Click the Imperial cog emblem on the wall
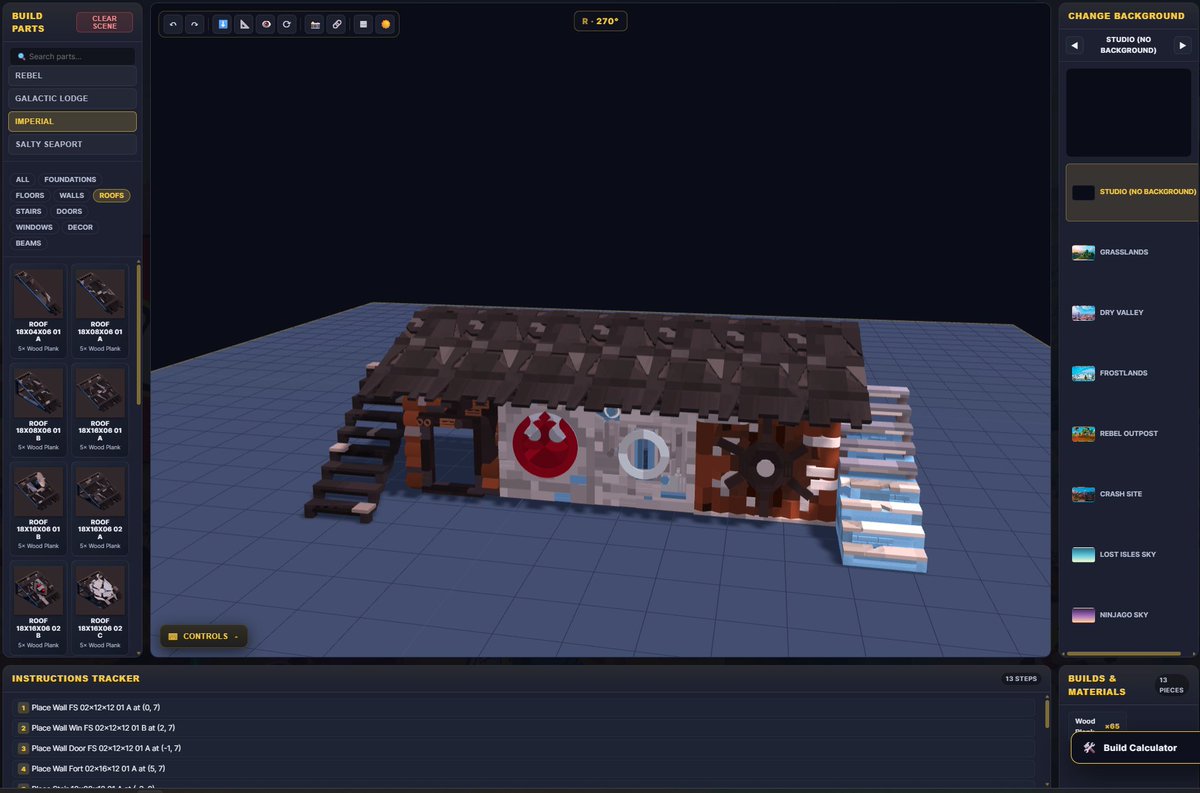Screen dimensions: 1200x793 [765, 466]
